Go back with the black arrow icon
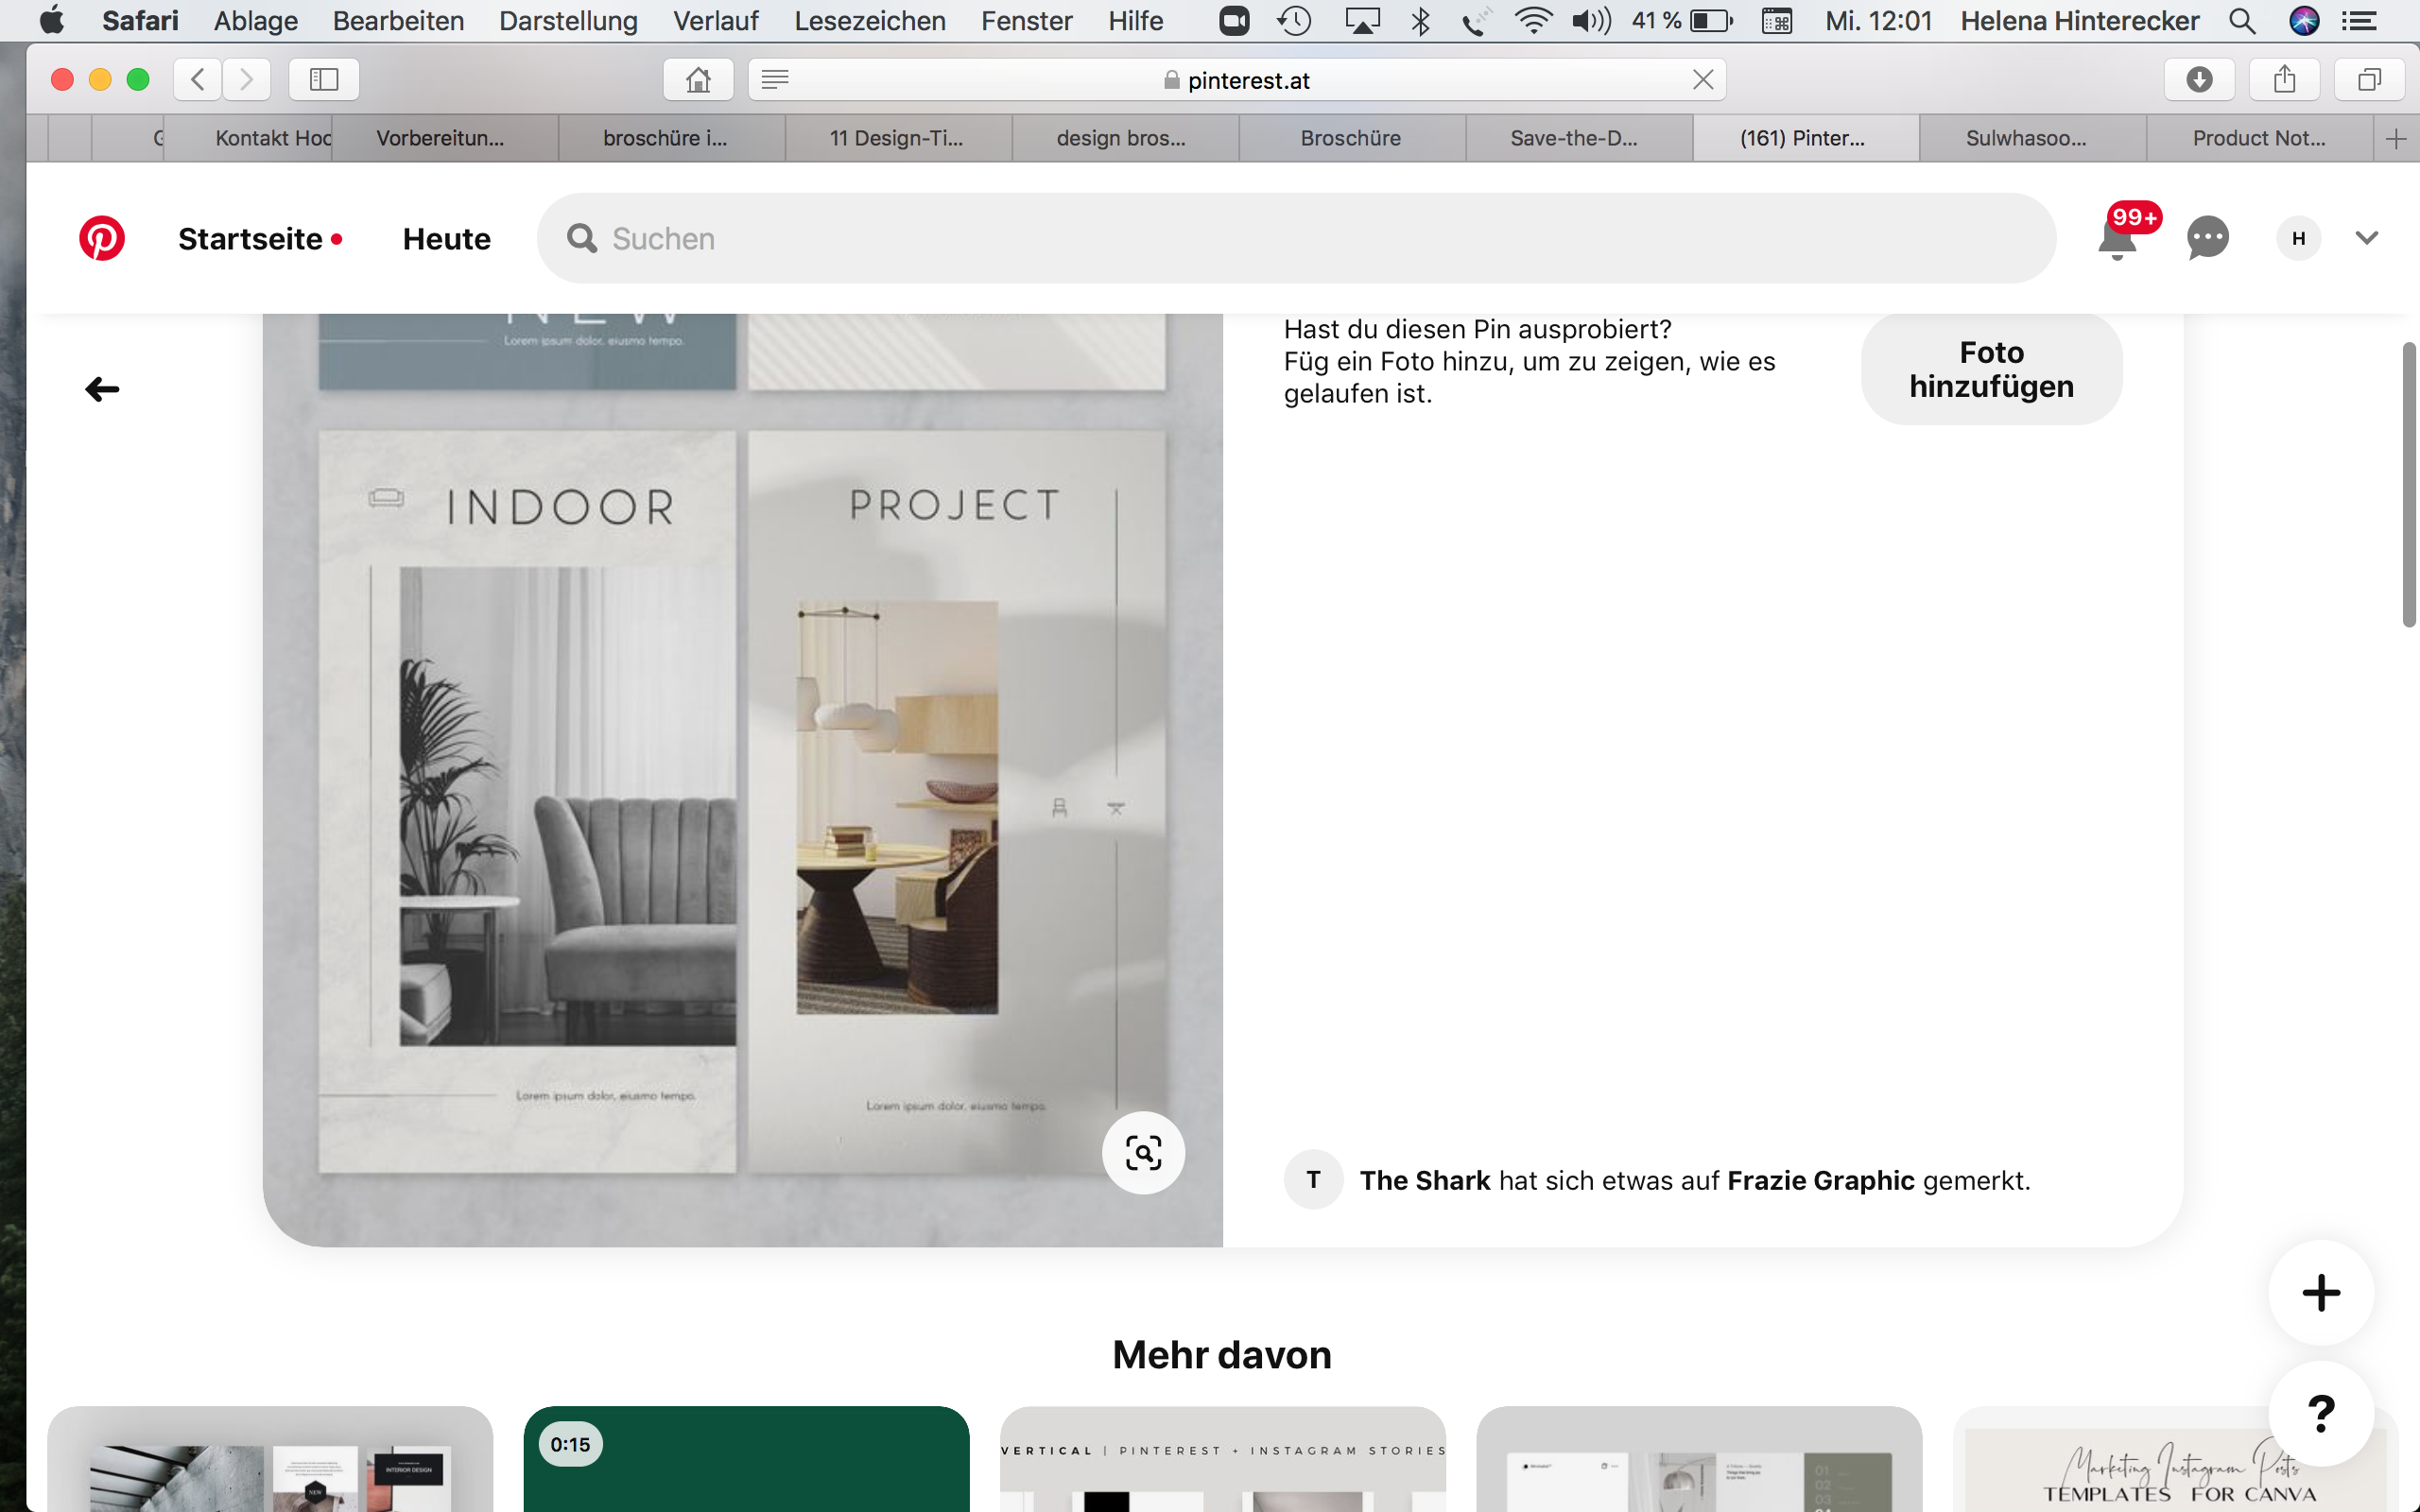The image size is (2420, 1512). point(102,389)
